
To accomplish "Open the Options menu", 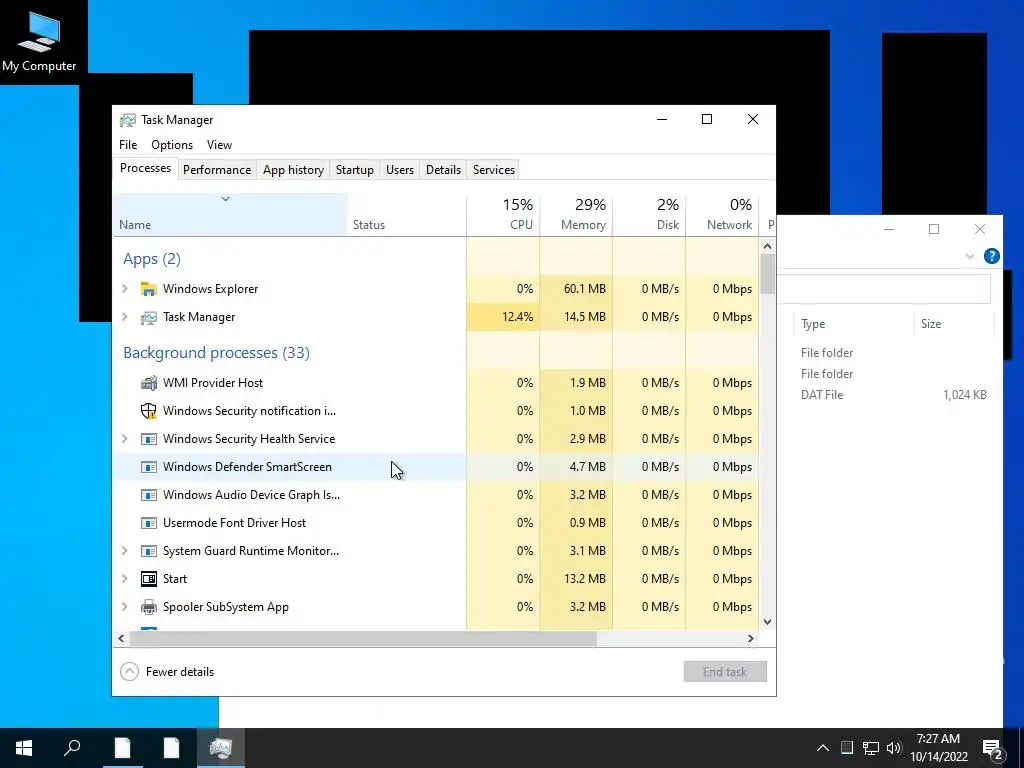I will [x=172, y=145].
